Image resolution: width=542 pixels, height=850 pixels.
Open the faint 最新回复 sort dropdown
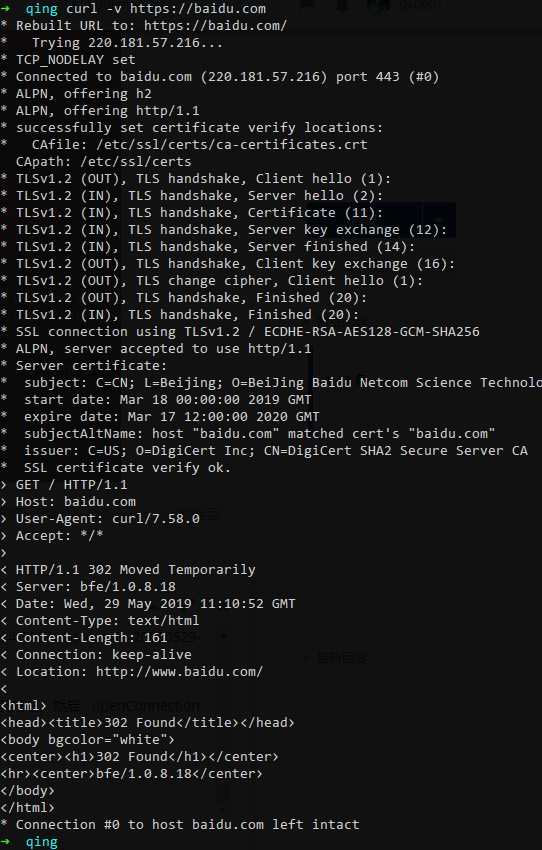tap(335, 658)
